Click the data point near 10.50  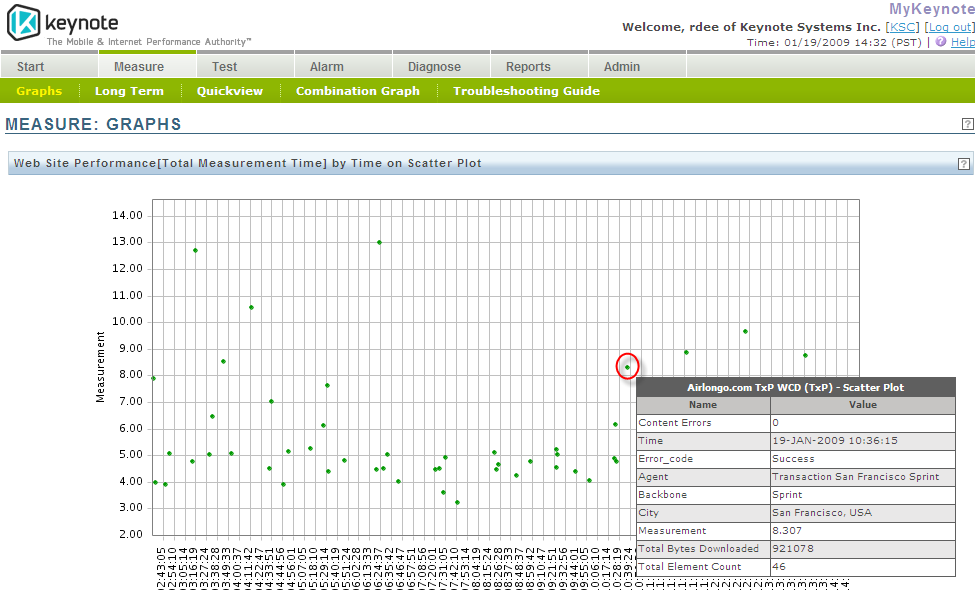coord(251,307)
